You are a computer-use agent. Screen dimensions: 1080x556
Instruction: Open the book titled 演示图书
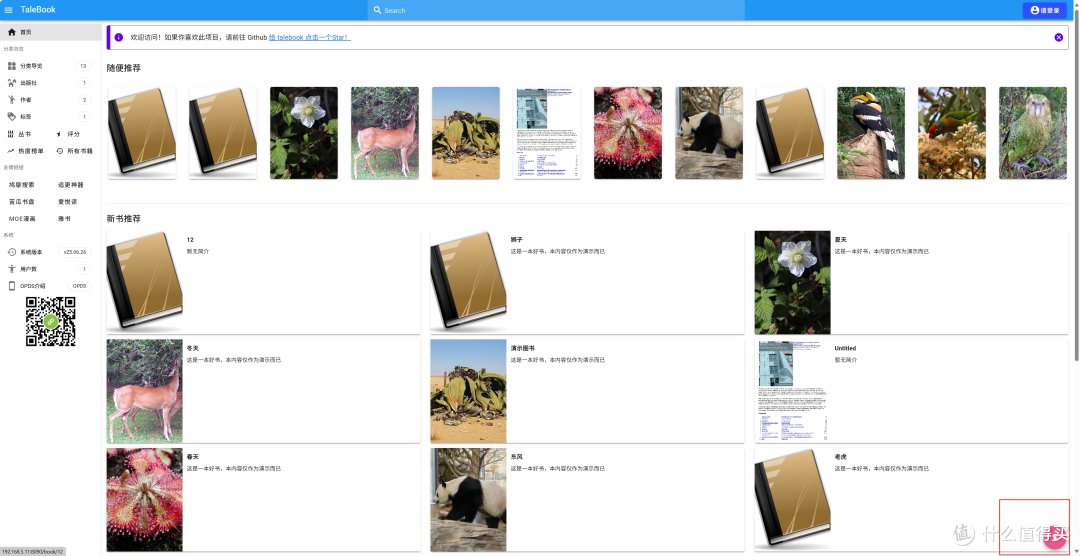pyautogui.click(x=587, y=391)
